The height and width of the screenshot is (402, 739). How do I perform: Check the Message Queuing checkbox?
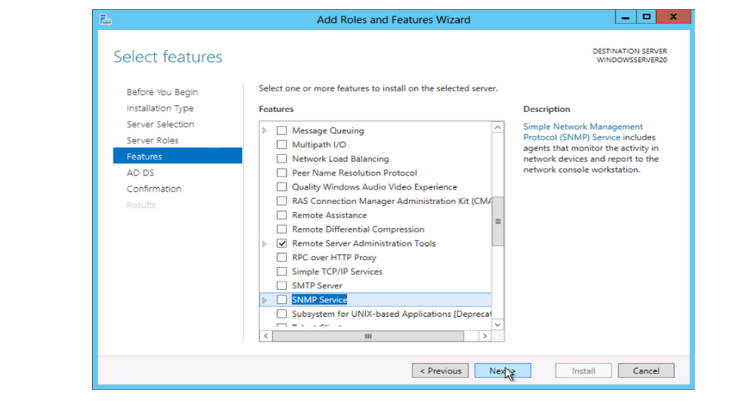[x=282, y=131]
